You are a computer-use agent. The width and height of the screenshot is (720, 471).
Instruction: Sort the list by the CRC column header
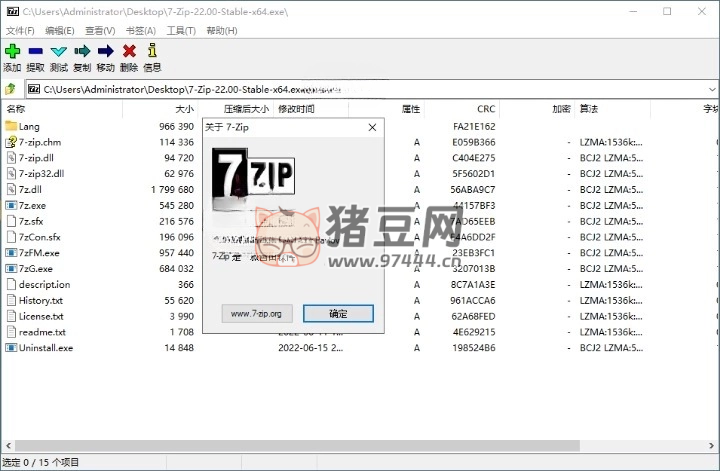click(486, 109)
